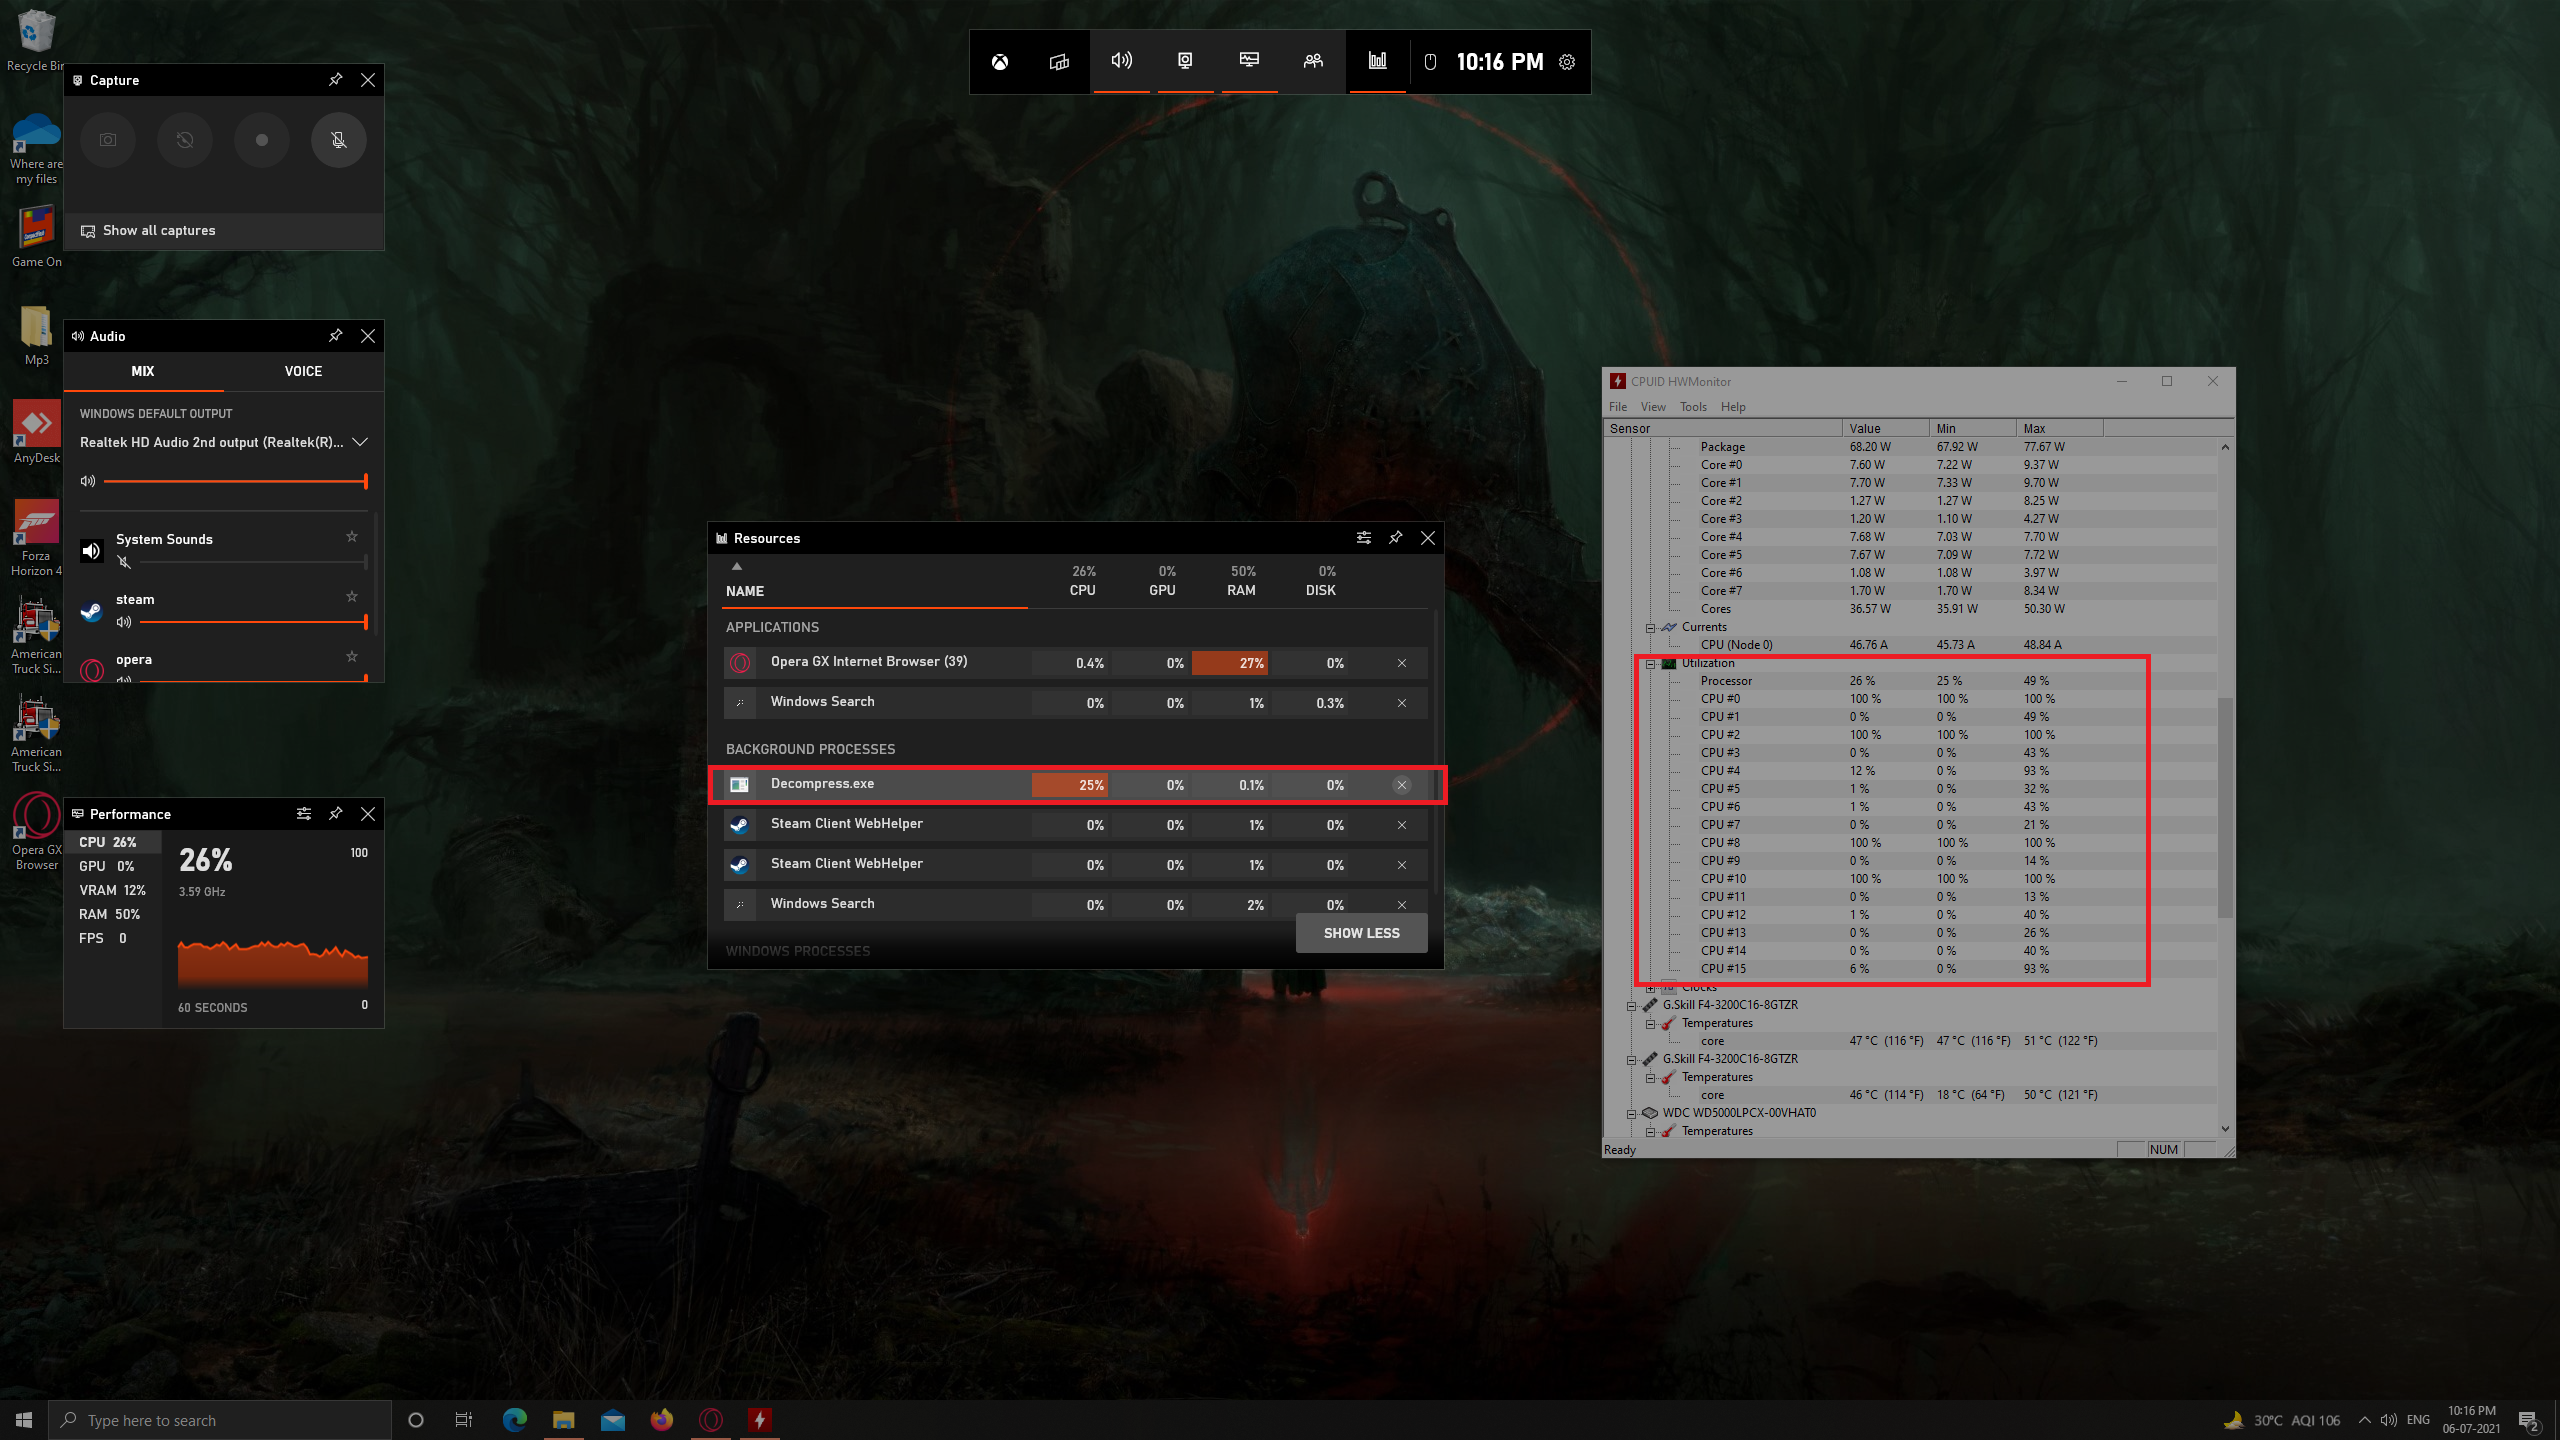Open Resources widget options
Viewport: 2560px width, 1440px height.
pyautogui.click(x=1364, y=538)
